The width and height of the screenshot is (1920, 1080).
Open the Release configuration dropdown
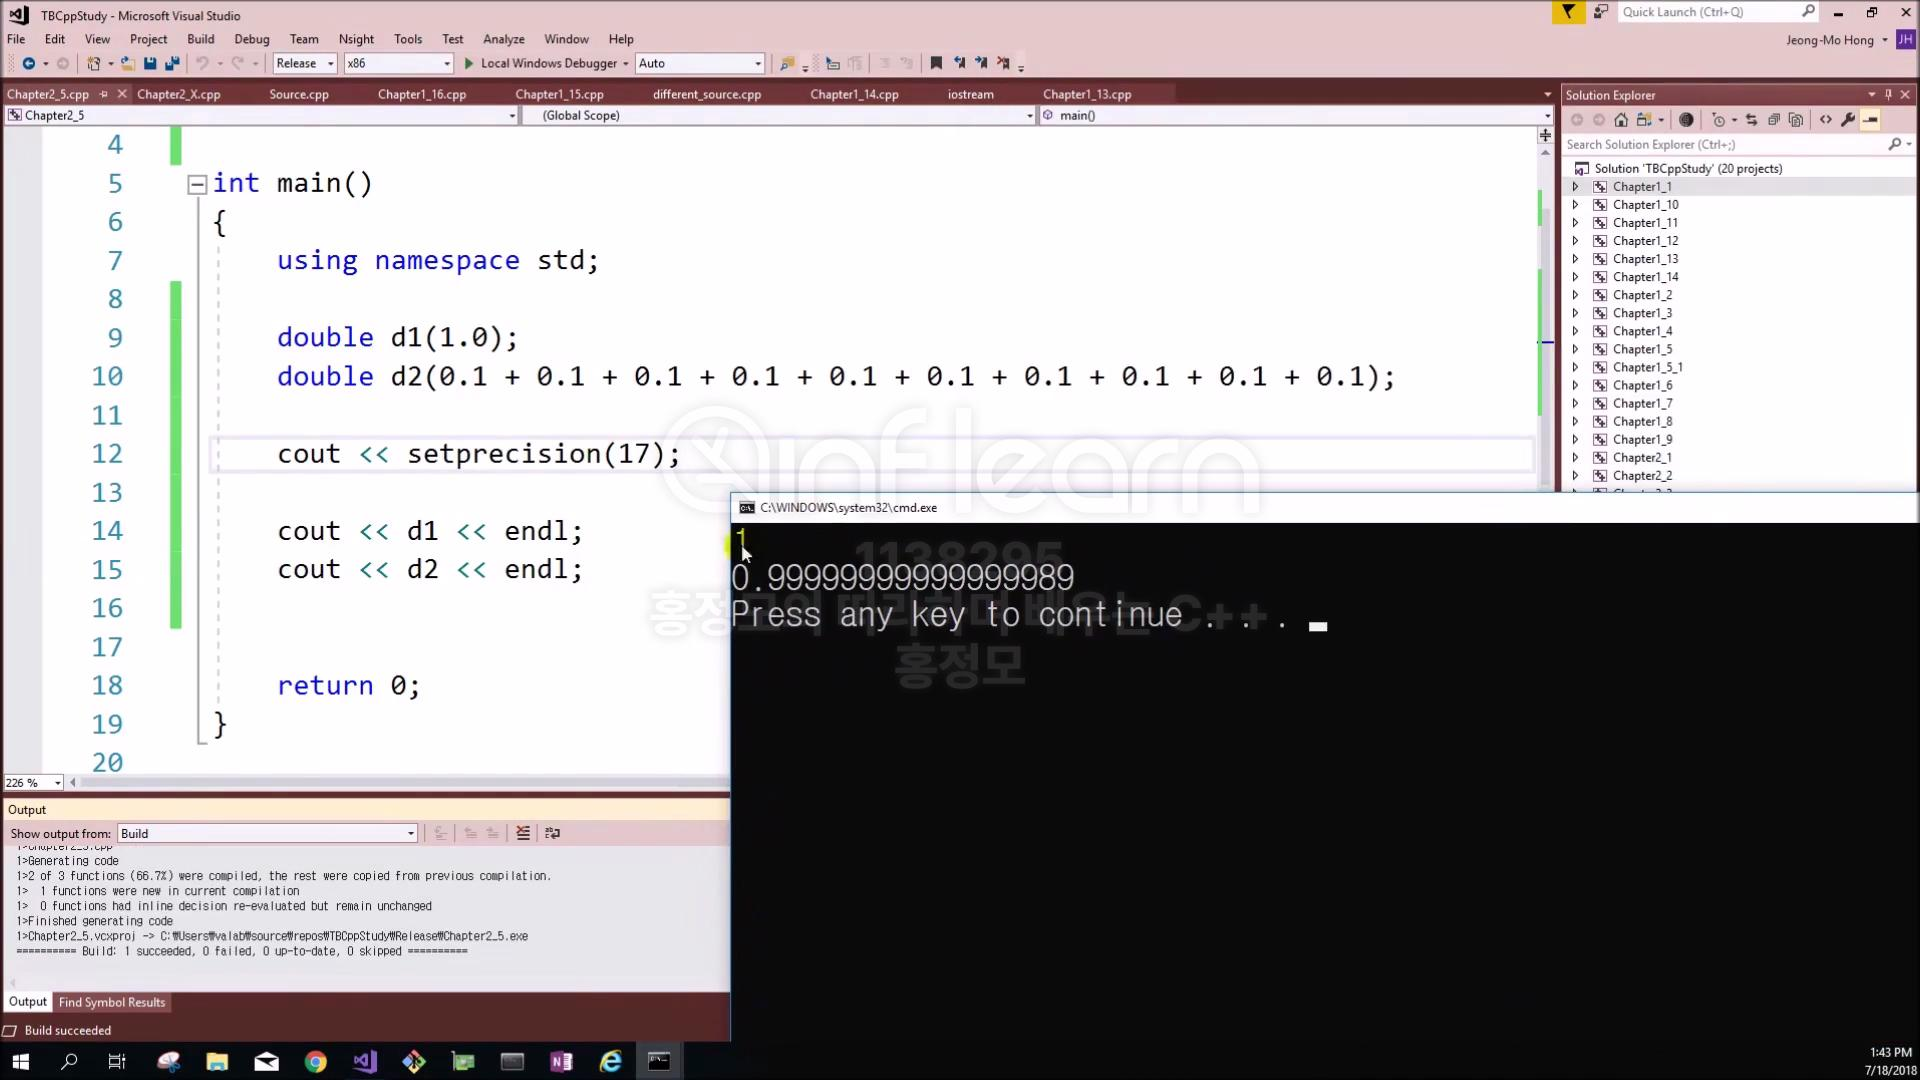(305, 63)
